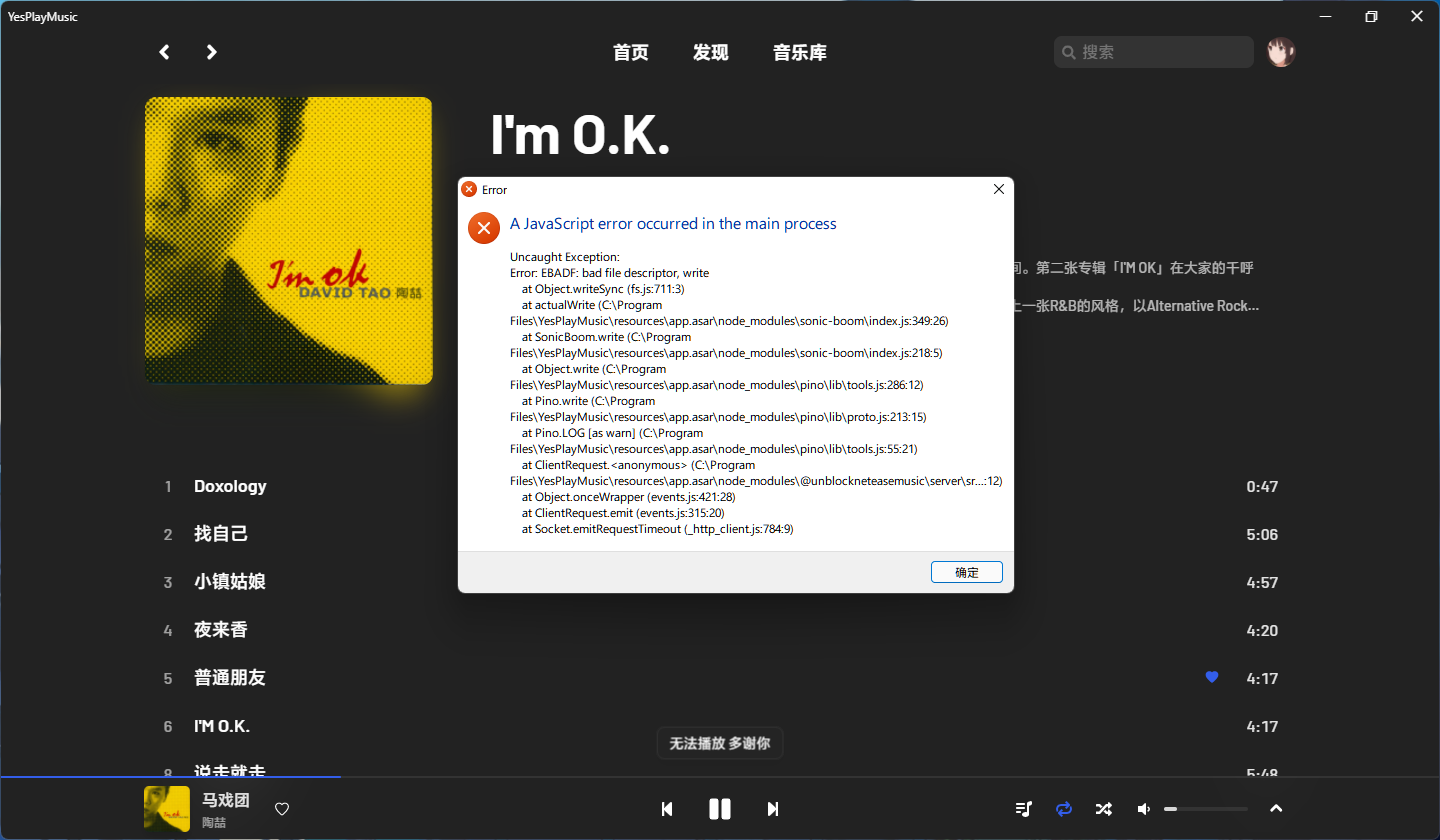Open the 音乐库 section
Viewport: 1440px width, 840px height.
pos(799,52)
